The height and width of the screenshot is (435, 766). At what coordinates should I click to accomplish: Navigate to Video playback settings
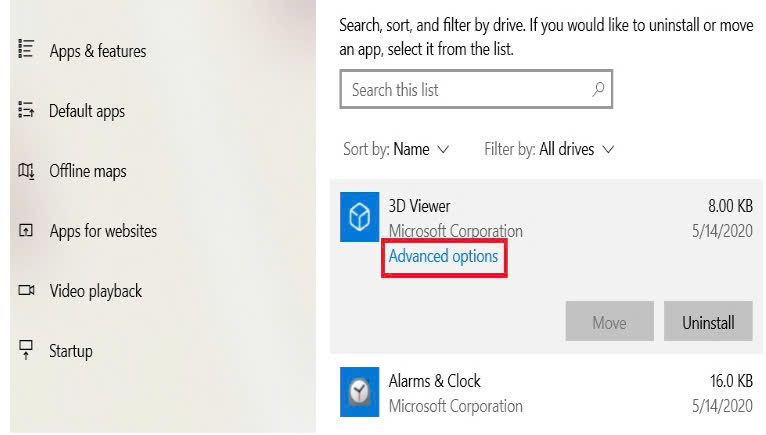coord(96,291)
